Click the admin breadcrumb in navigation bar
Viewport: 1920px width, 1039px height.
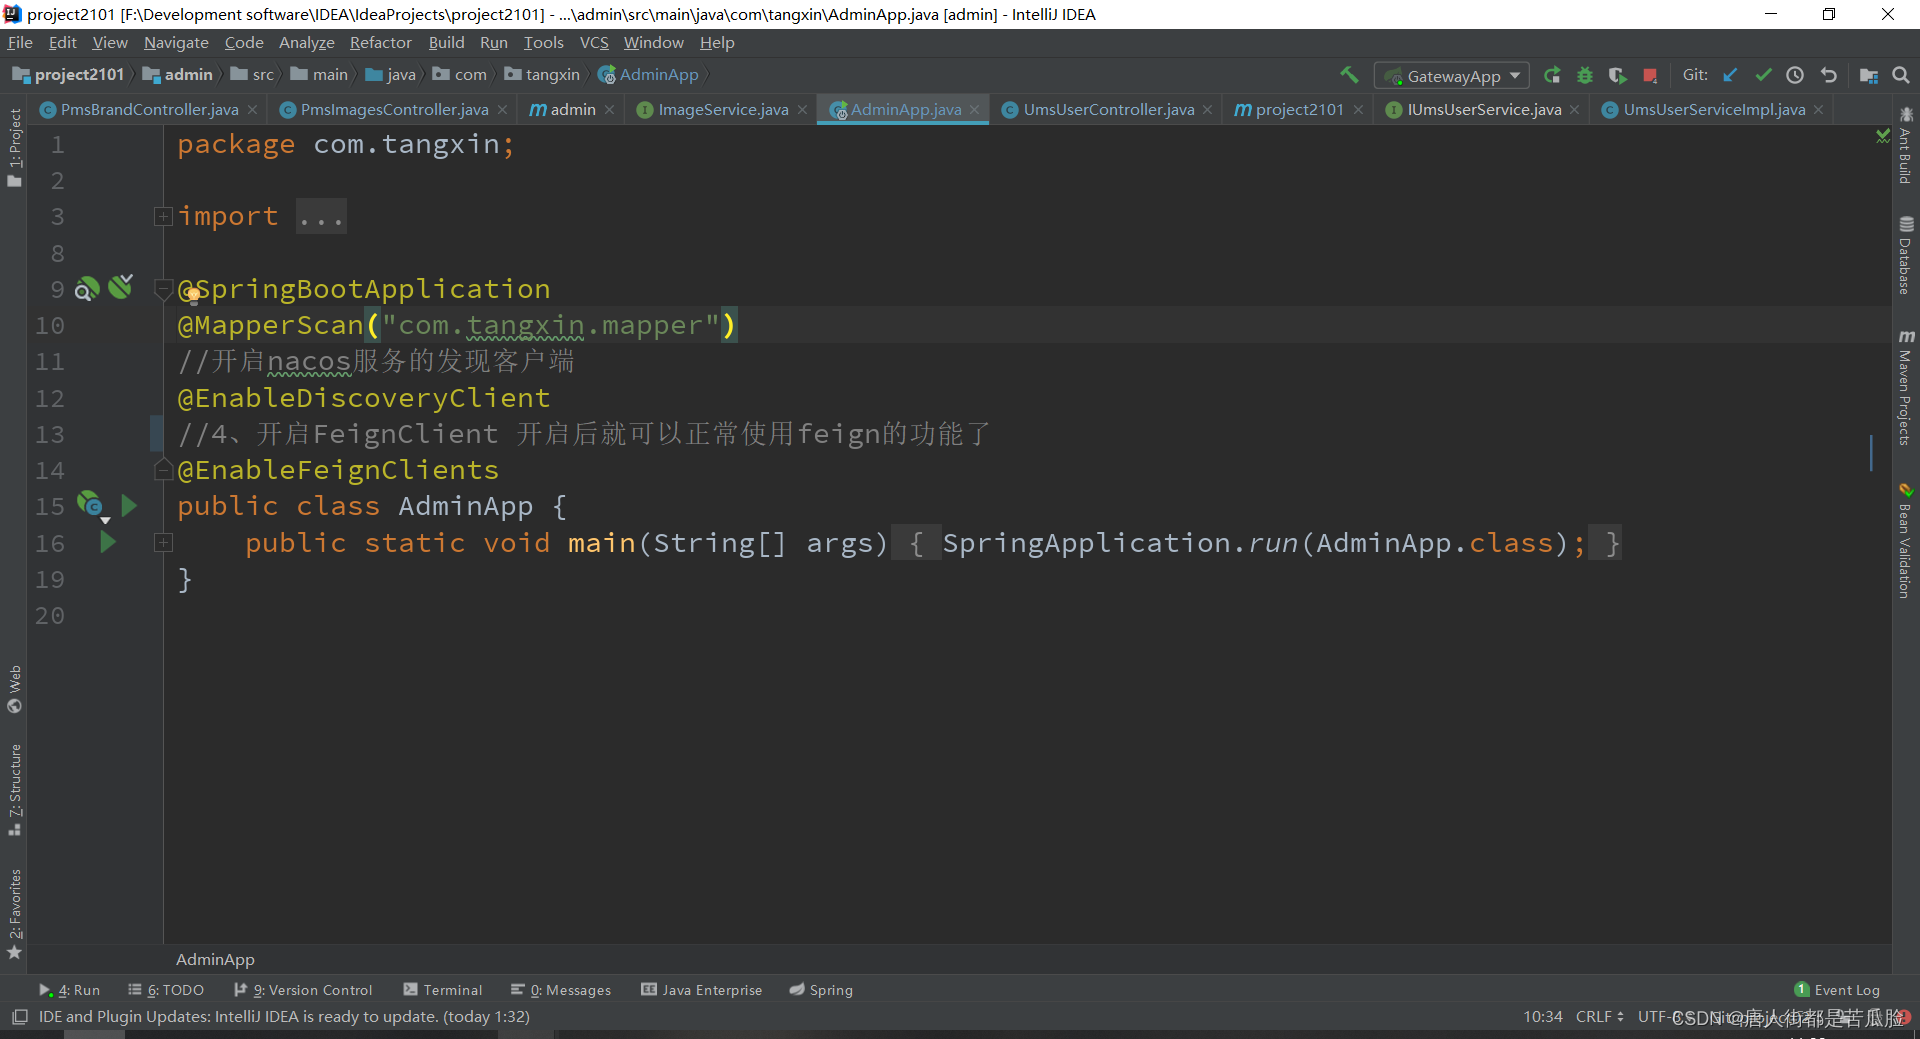(178, 75)
